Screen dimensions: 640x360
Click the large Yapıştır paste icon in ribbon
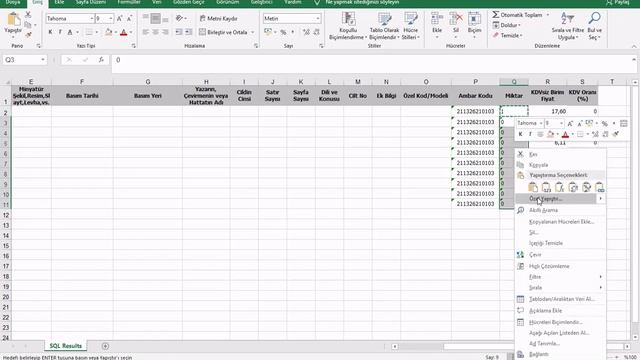pos(13,19)
